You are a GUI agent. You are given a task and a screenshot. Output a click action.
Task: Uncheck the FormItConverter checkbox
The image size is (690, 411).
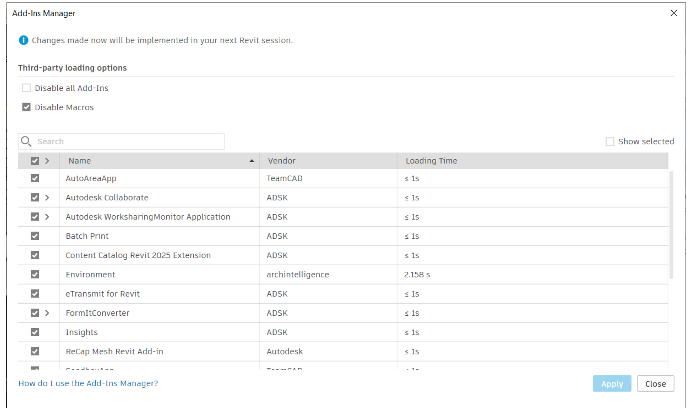(35, 313)
